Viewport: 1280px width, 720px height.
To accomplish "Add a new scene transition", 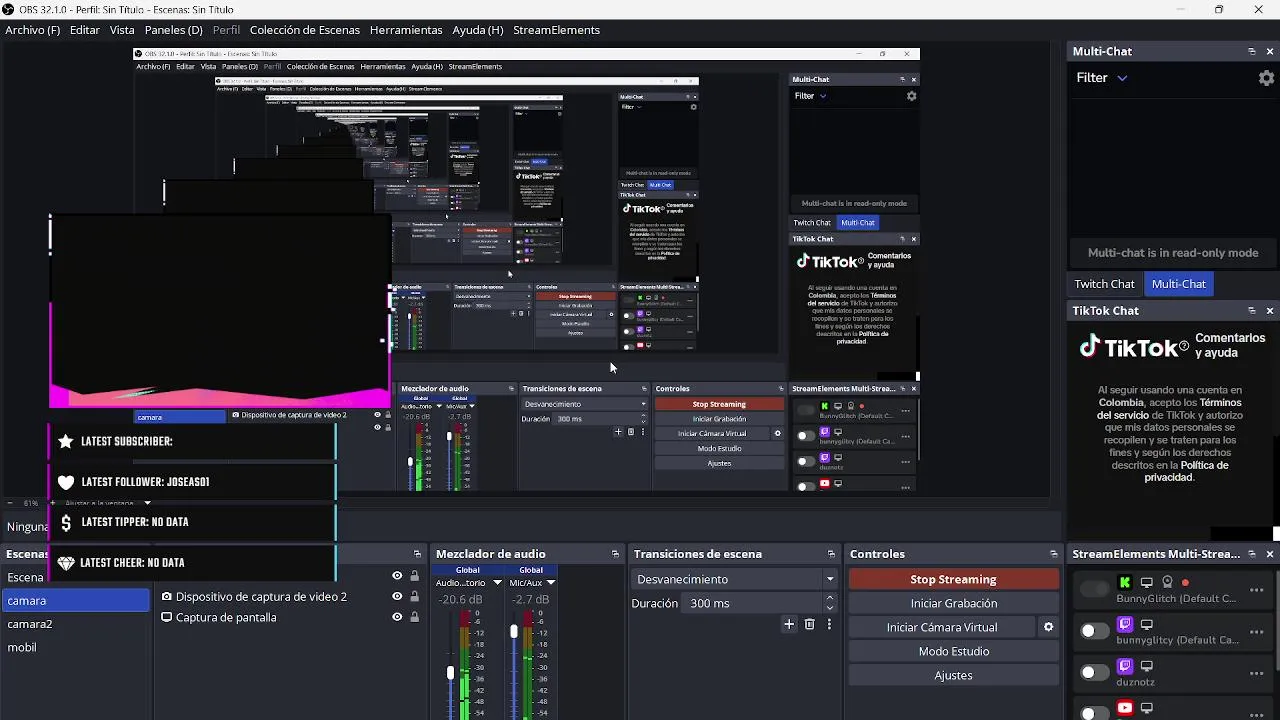I will [x=789, y=624].
